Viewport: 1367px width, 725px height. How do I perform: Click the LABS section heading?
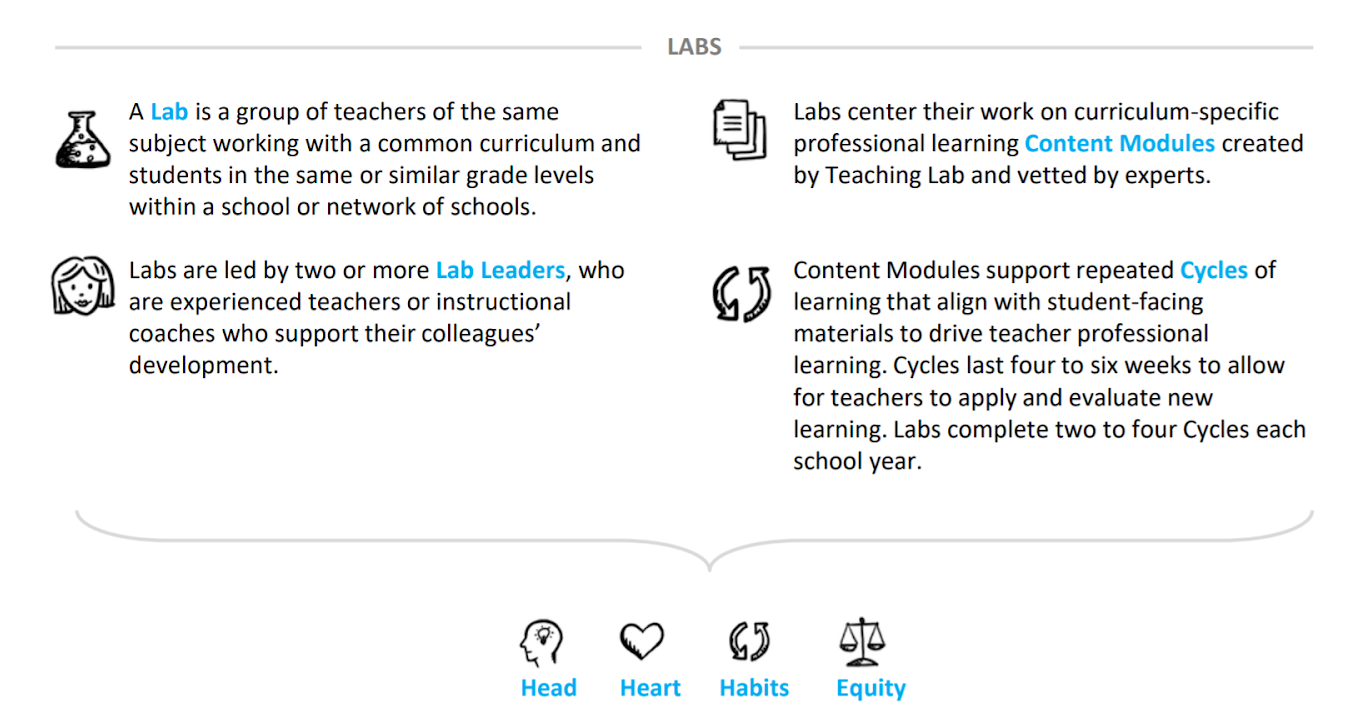[x=694, y=47]
